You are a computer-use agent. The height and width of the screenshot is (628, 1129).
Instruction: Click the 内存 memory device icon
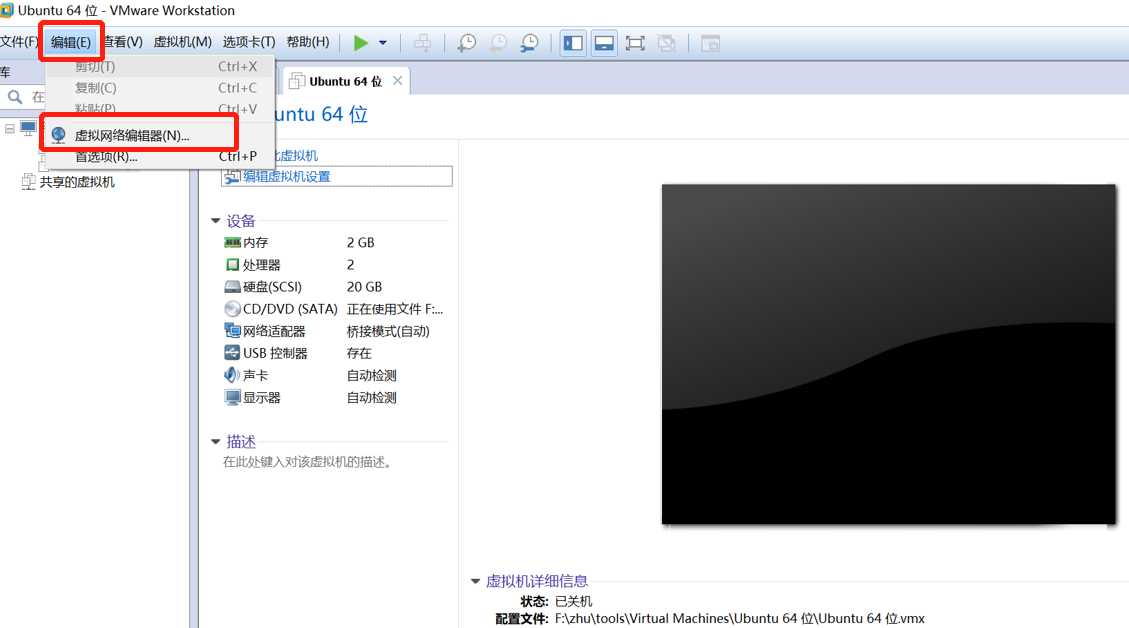[232, 243]
